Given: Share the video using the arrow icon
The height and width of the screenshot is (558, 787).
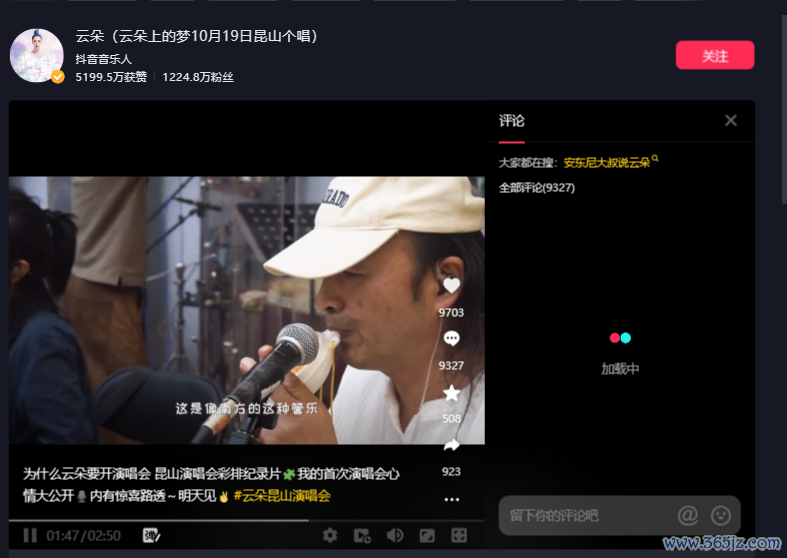Looking at the screenshot, I should [x=451, y=445].
